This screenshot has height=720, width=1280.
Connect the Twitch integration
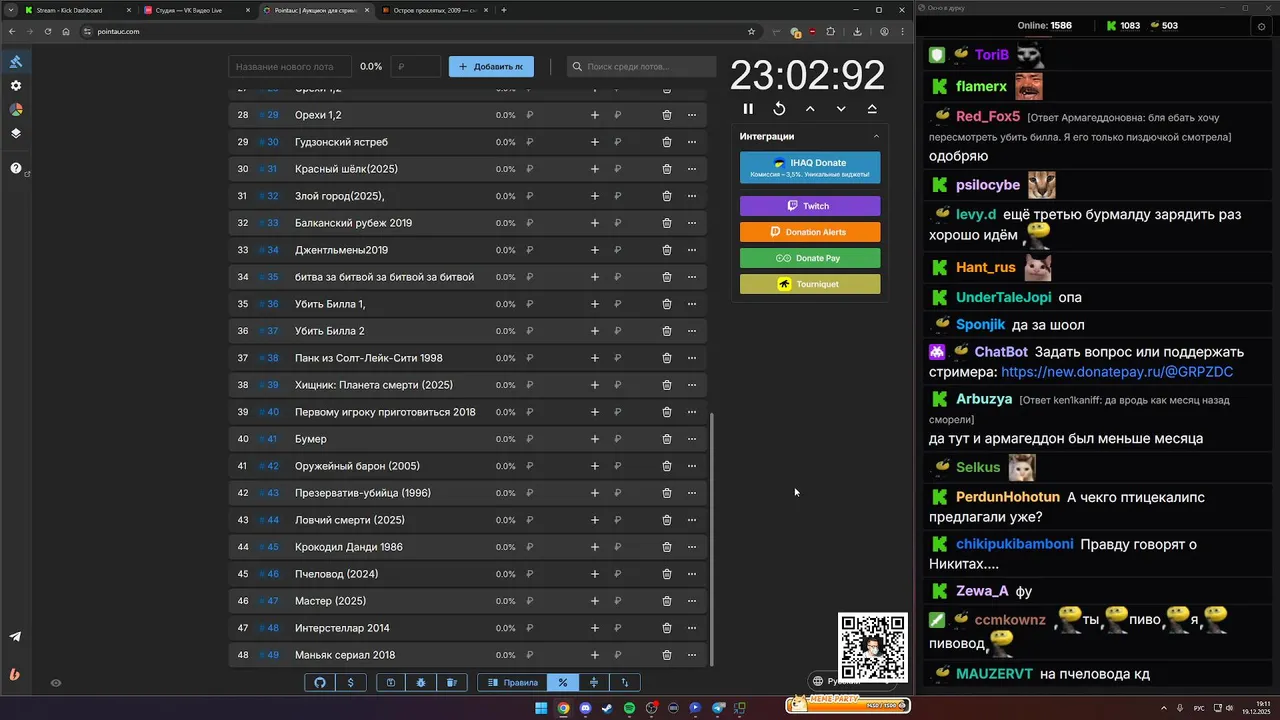coord(810,206)
